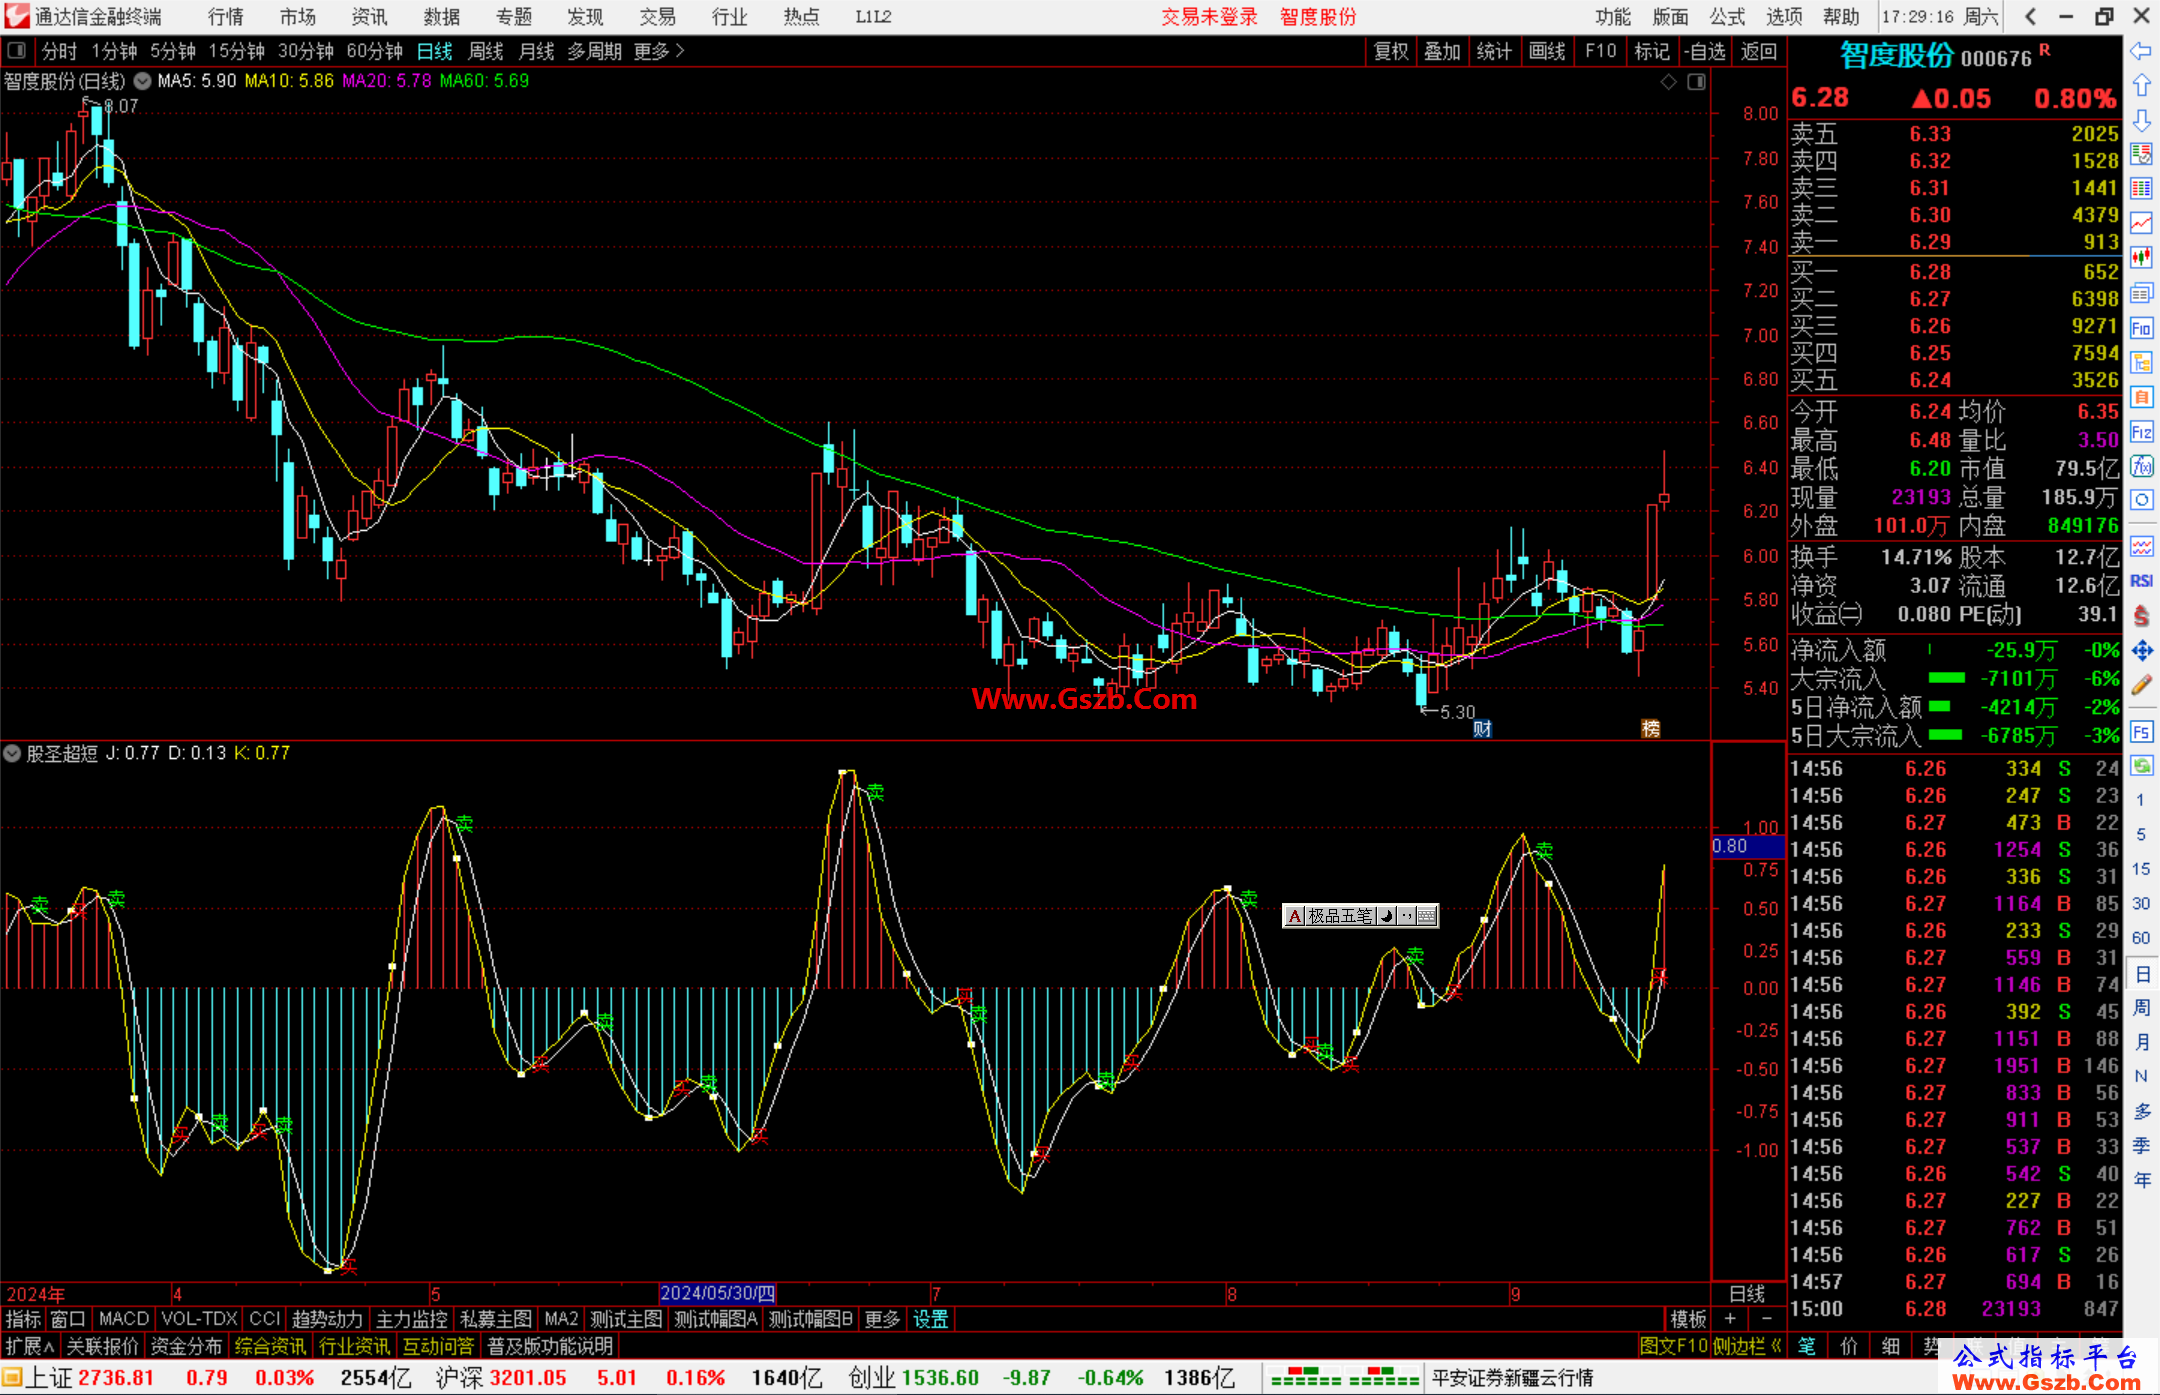Open the 窗口 window count selector
2160x1395 pixels.
coord(68,1319)
